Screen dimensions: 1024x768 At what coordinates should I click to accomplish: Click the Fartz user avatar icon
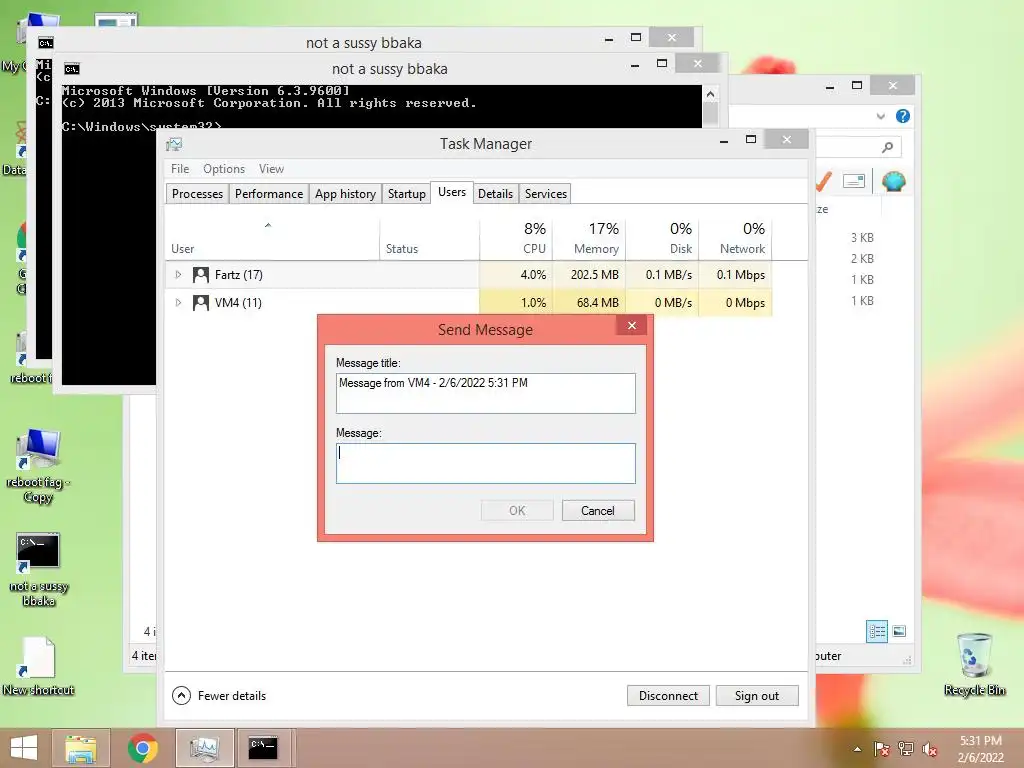click(200, 275)
